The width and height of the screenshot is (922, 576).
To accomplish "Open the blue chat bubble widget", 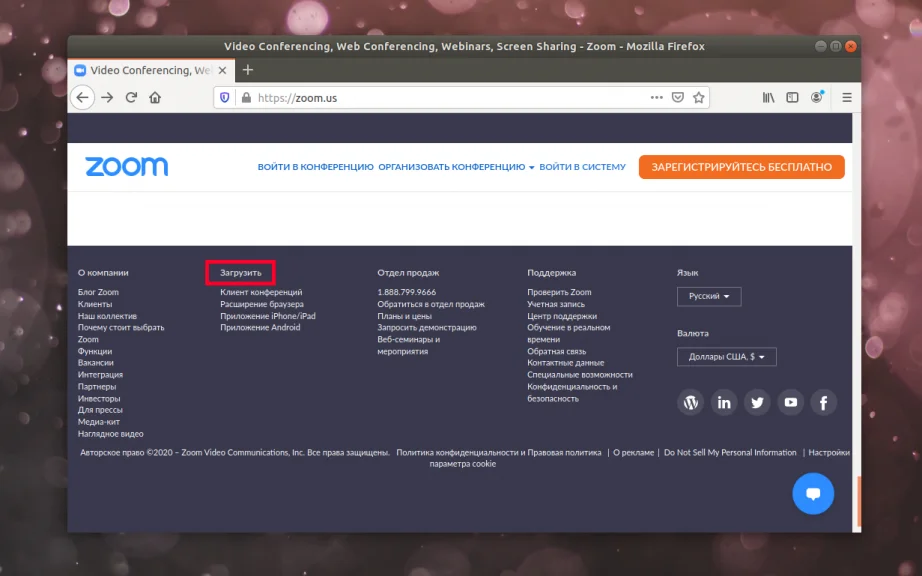I will pos(813,494).
